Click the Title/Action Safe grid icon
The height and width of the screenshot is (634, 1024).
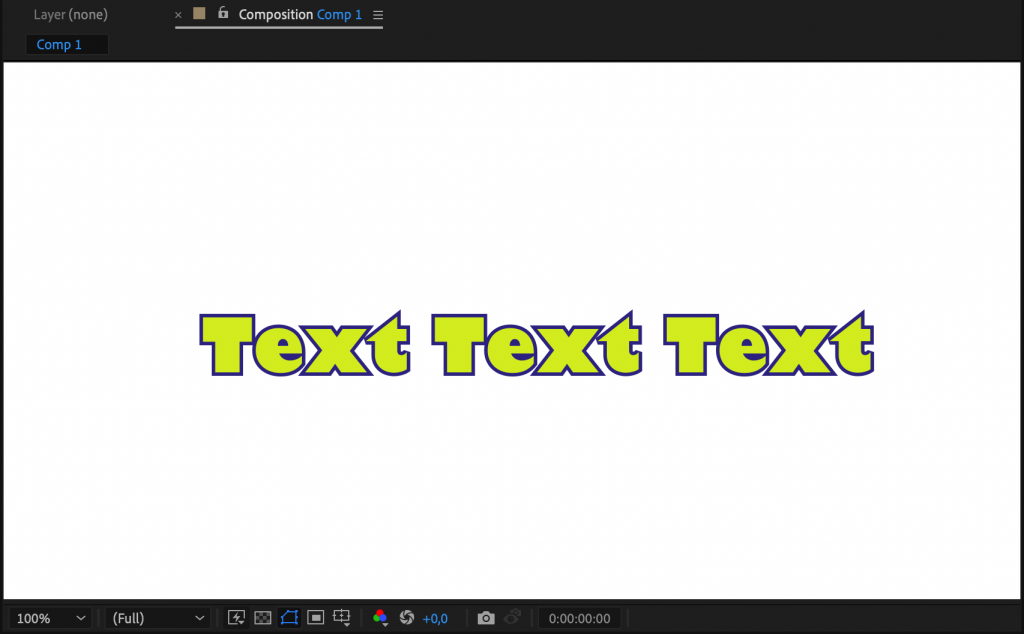coord(342,617)
